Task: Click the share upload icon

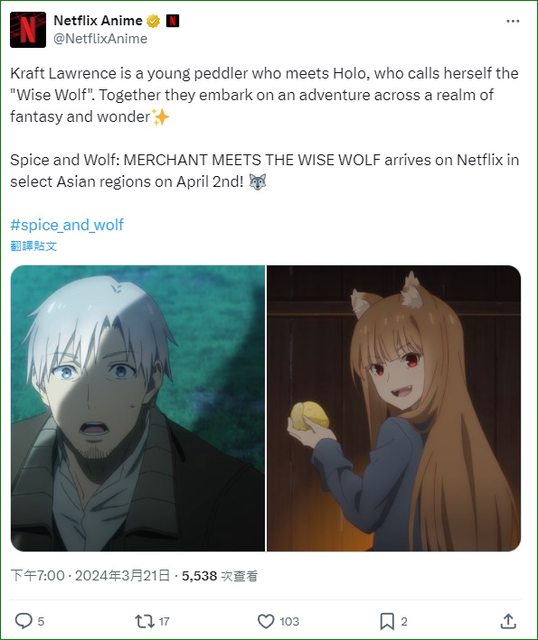Action: 508,621
